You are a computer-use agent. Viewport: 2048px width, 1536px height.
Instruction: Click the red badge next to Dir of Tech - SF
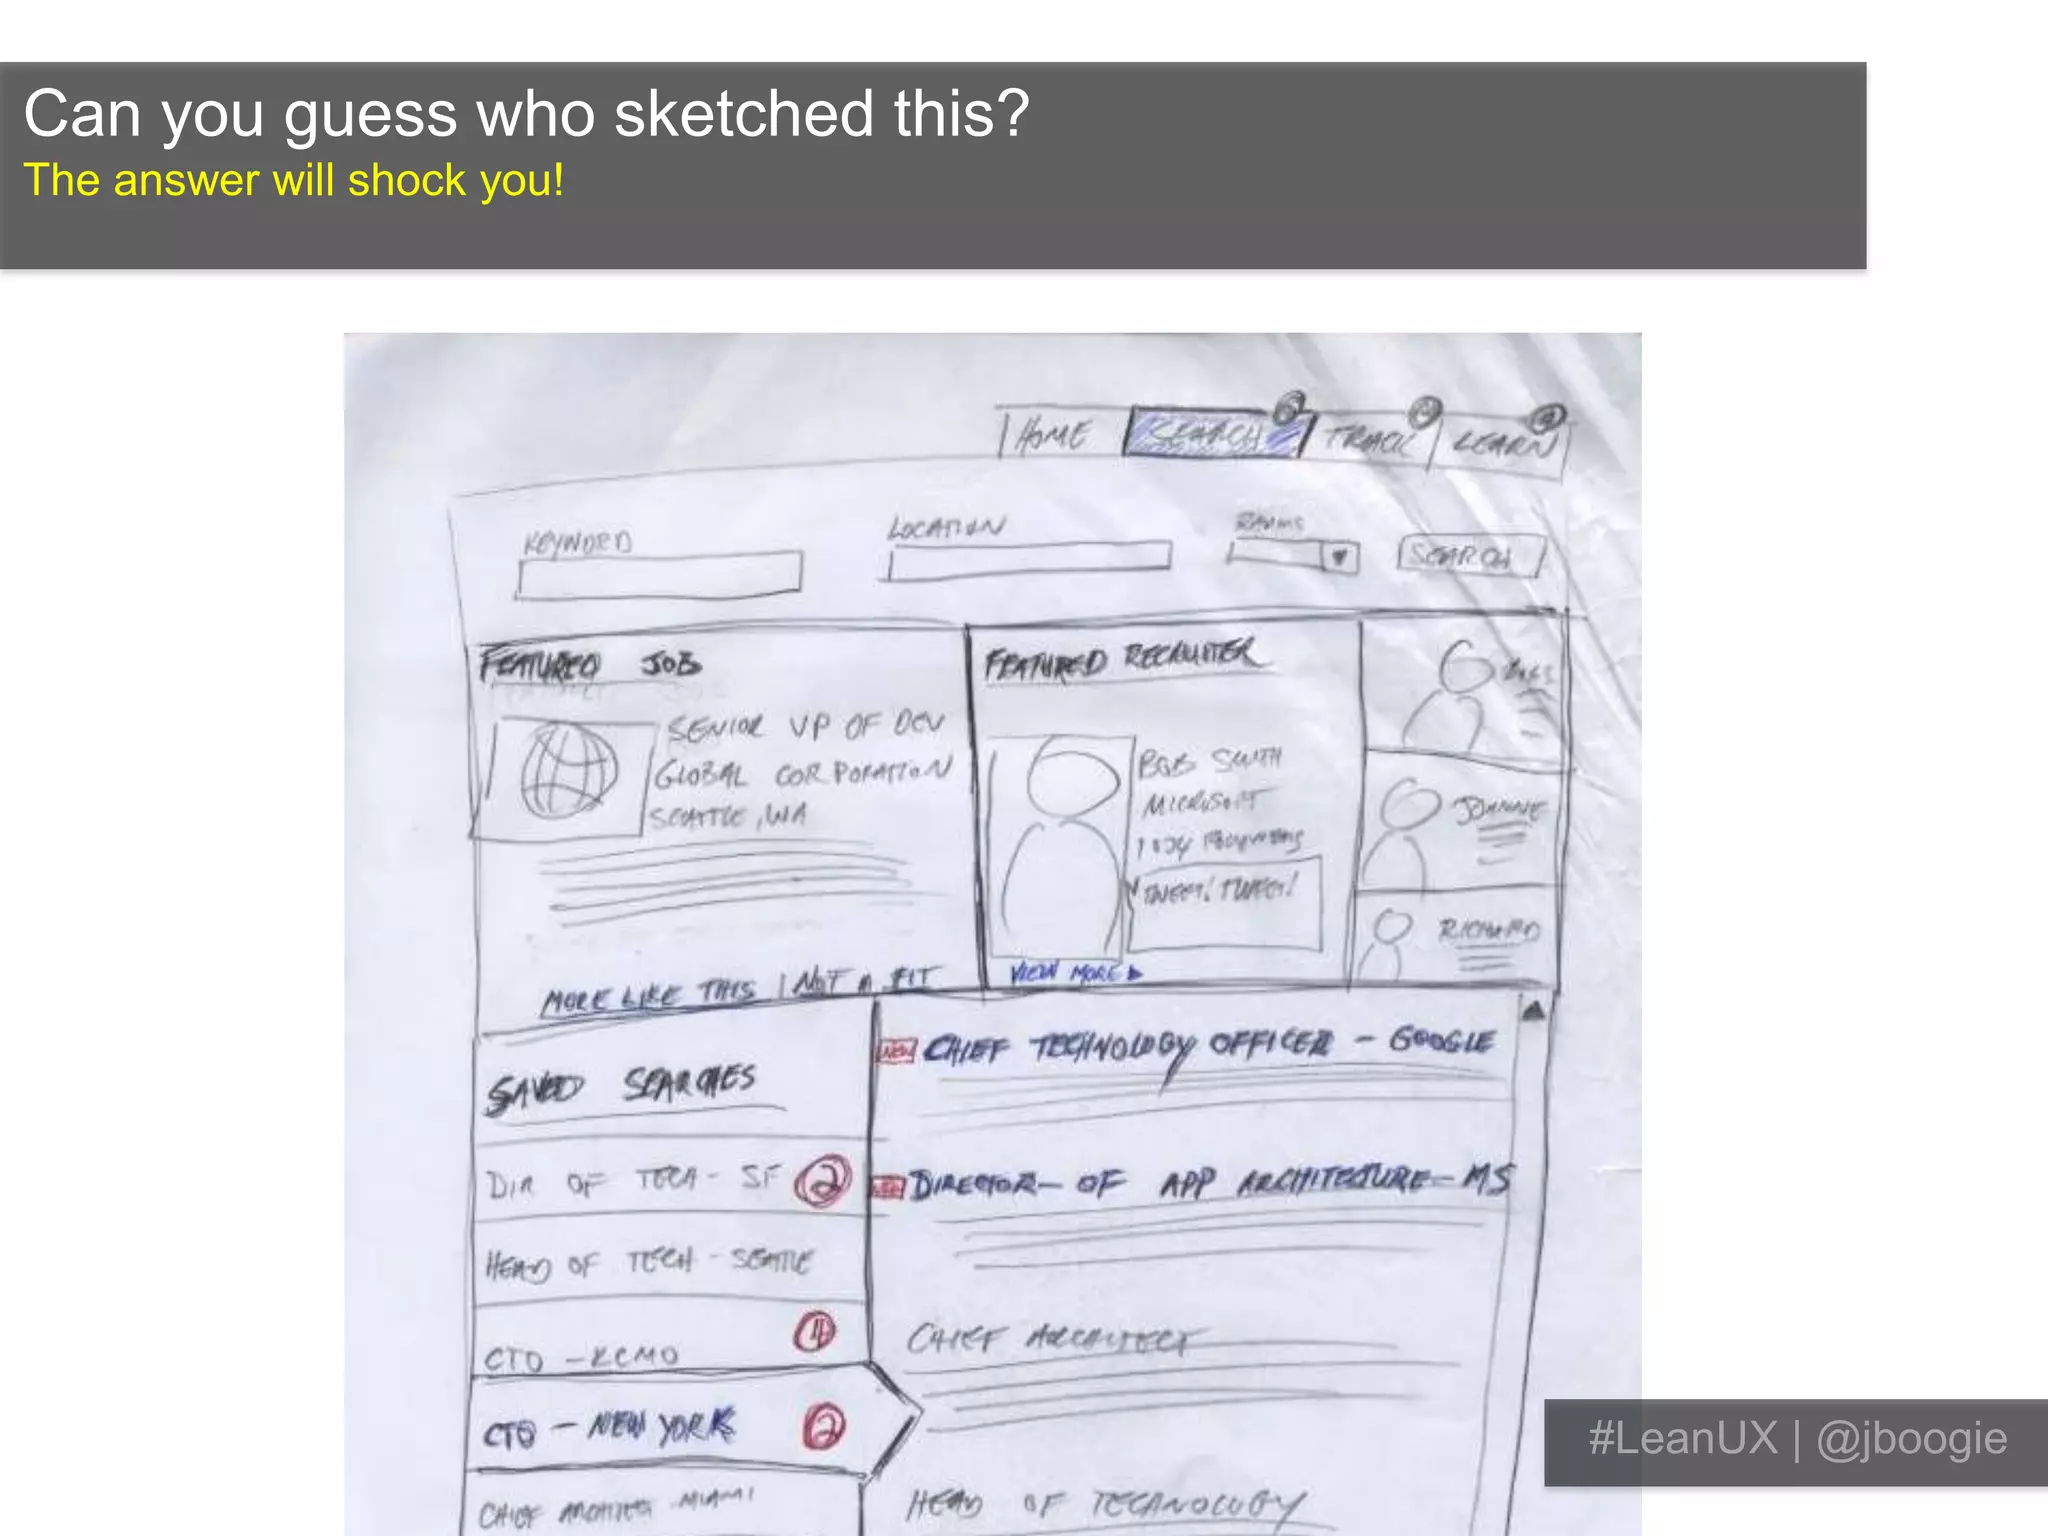pyautogui.click(x=822, y=1181)
